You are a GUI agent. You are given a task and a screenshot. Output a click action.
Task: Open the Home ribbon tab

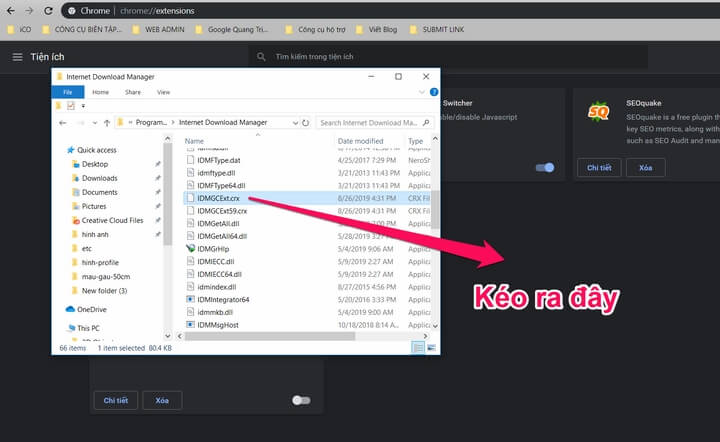(x=101, y=92)
